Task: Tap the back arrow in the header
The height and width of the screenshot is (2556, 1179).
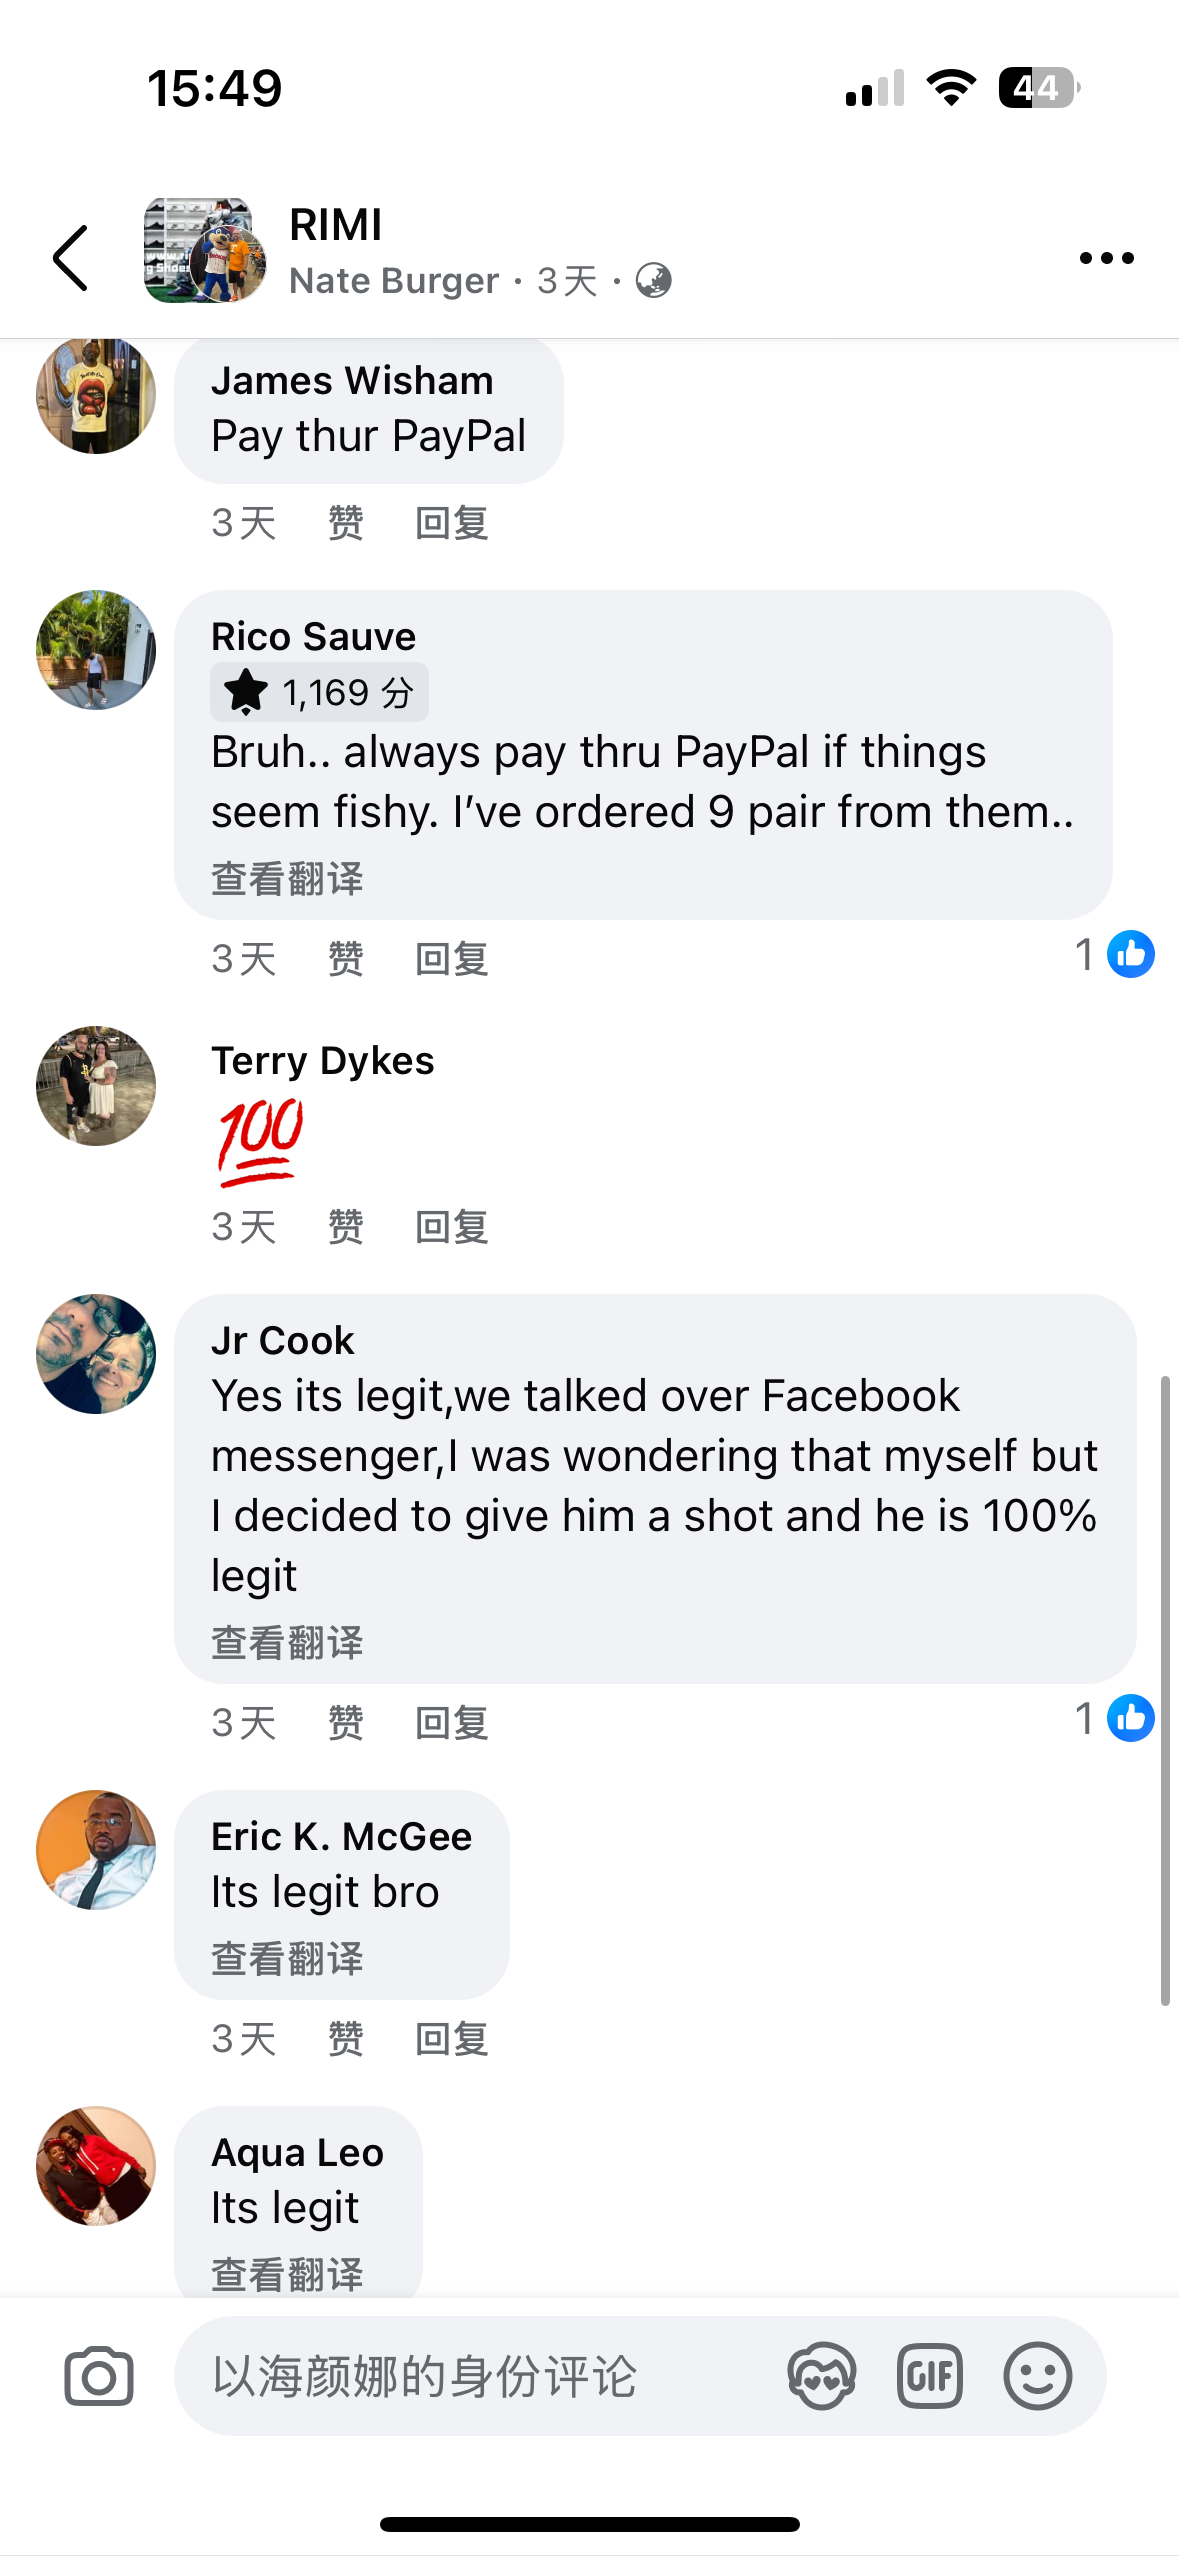Action: [x=70, y=258]
